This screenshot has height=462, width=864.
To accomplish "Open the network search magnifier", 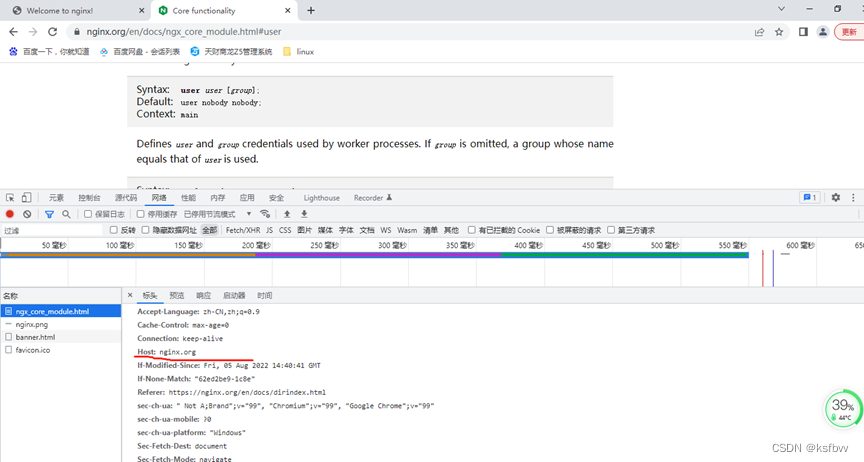I will coord(66,214).
